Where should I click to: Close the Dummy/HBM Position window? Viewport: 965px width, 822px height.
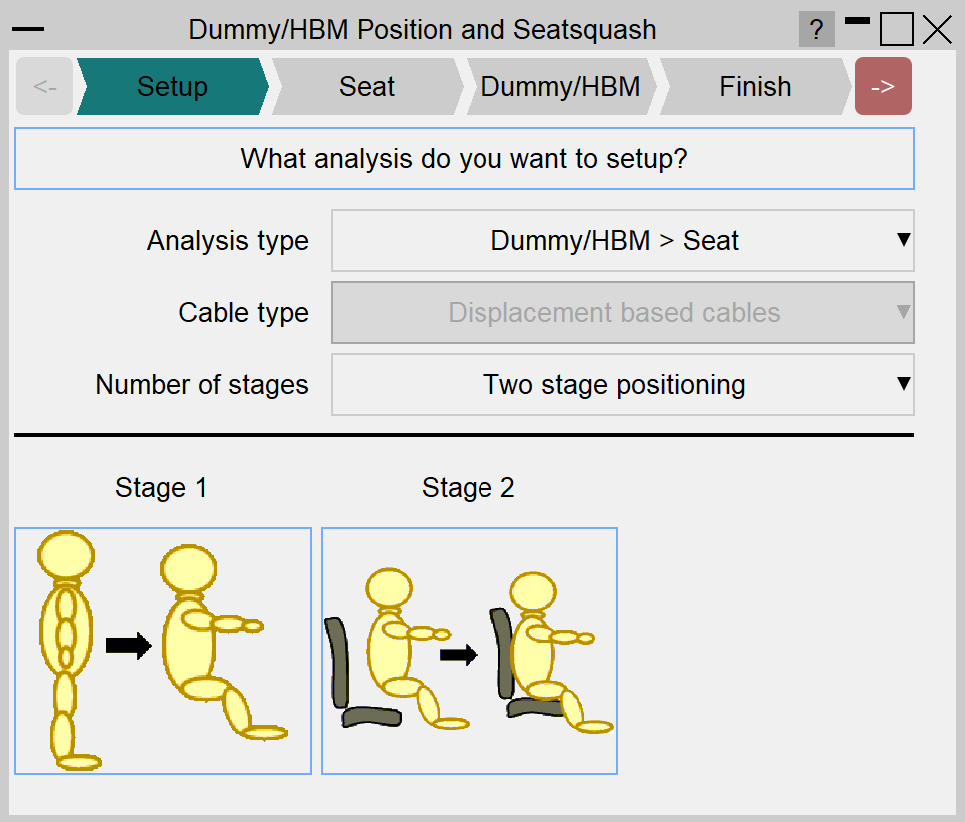click(x=937, y=30)
